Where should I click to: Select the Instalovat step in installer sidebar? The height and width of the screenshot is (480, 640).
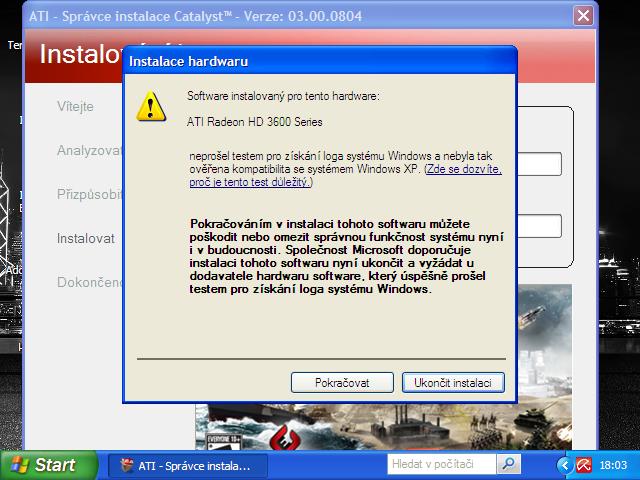coord(86,238)
